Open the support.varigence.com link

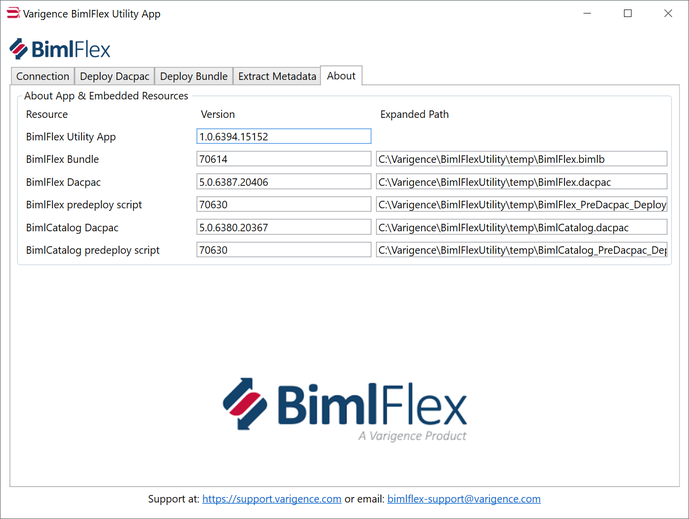[272, 499]
